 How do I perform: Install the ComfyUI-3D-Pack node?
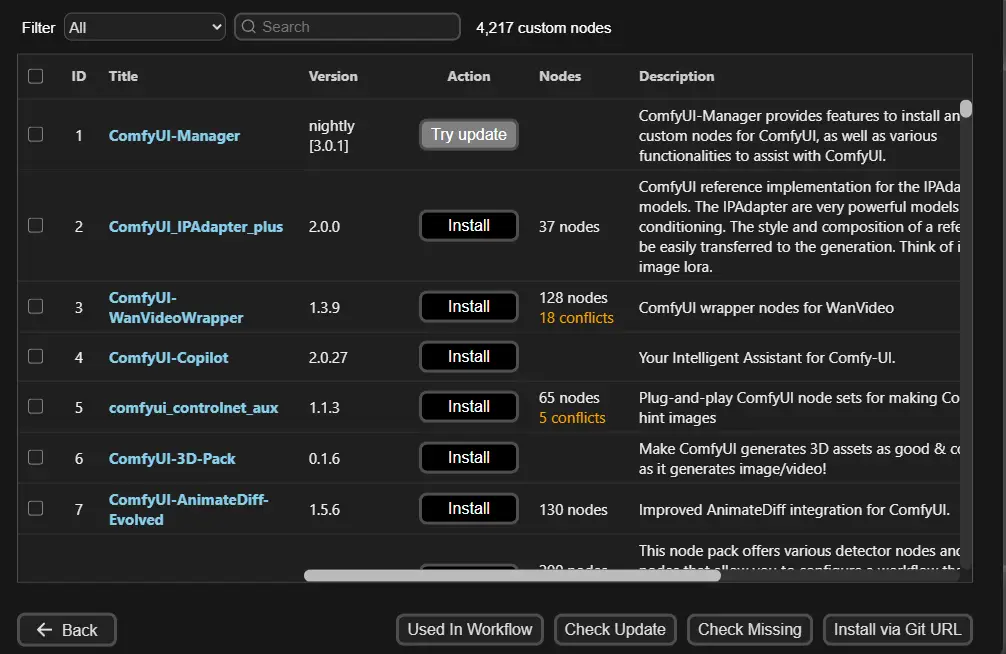[468, 458]
